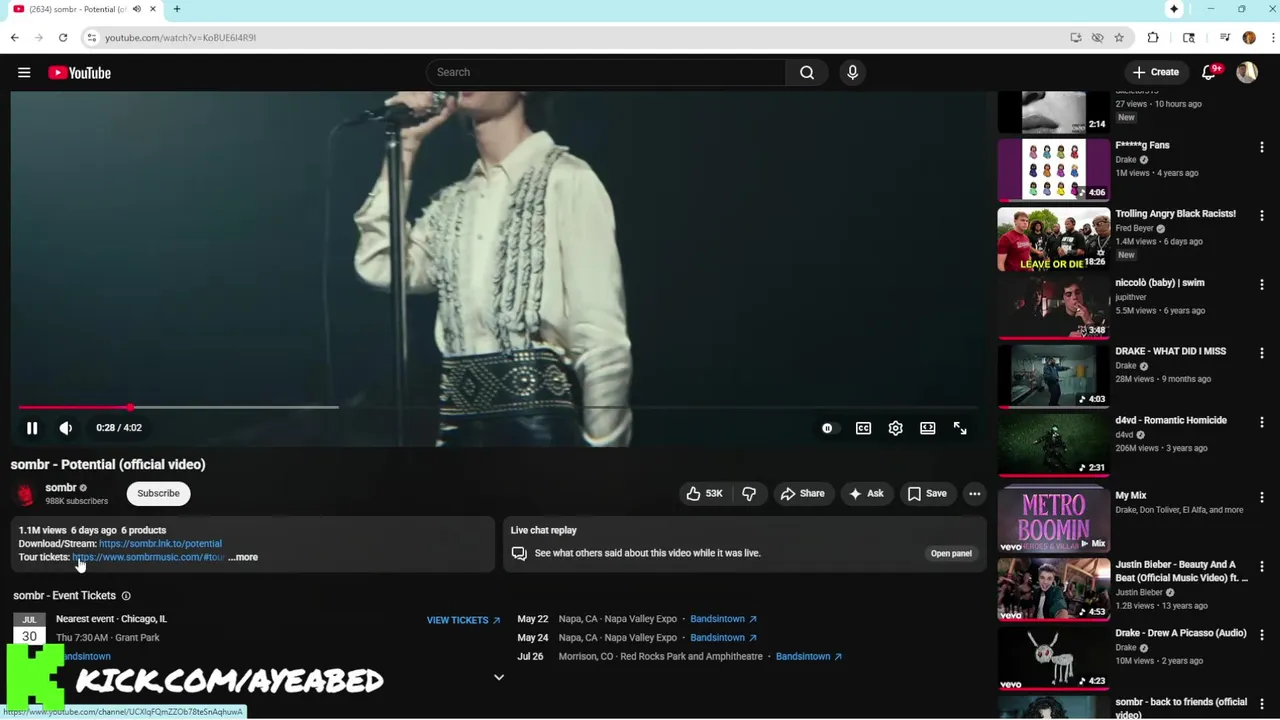This screenshot has width=1280, height=720.
Task: Show info about Event Tickets
Action: 126,596
